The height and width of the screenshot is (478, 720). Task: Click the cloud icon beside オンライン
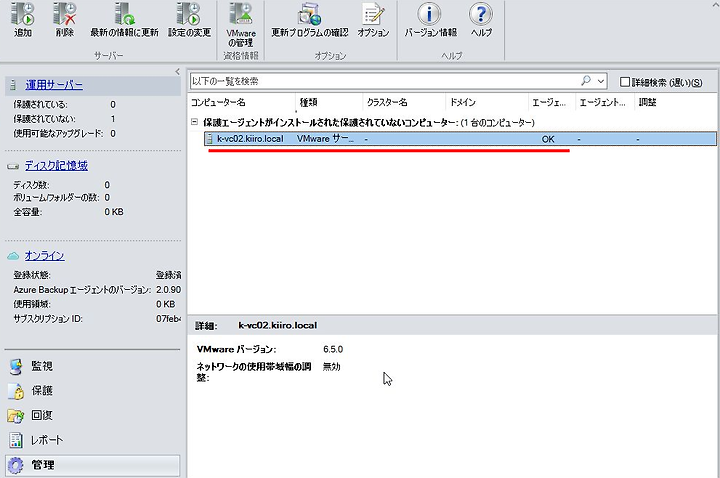tap(13, 256)
